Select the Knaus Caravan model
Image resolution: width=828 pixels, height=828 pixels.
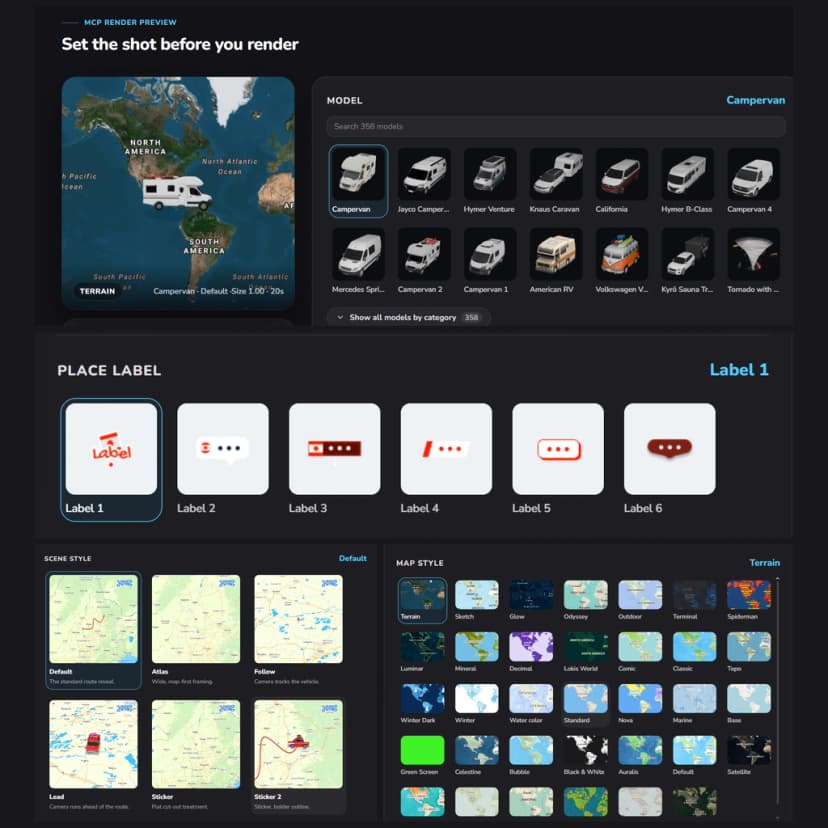click(556, 174)
